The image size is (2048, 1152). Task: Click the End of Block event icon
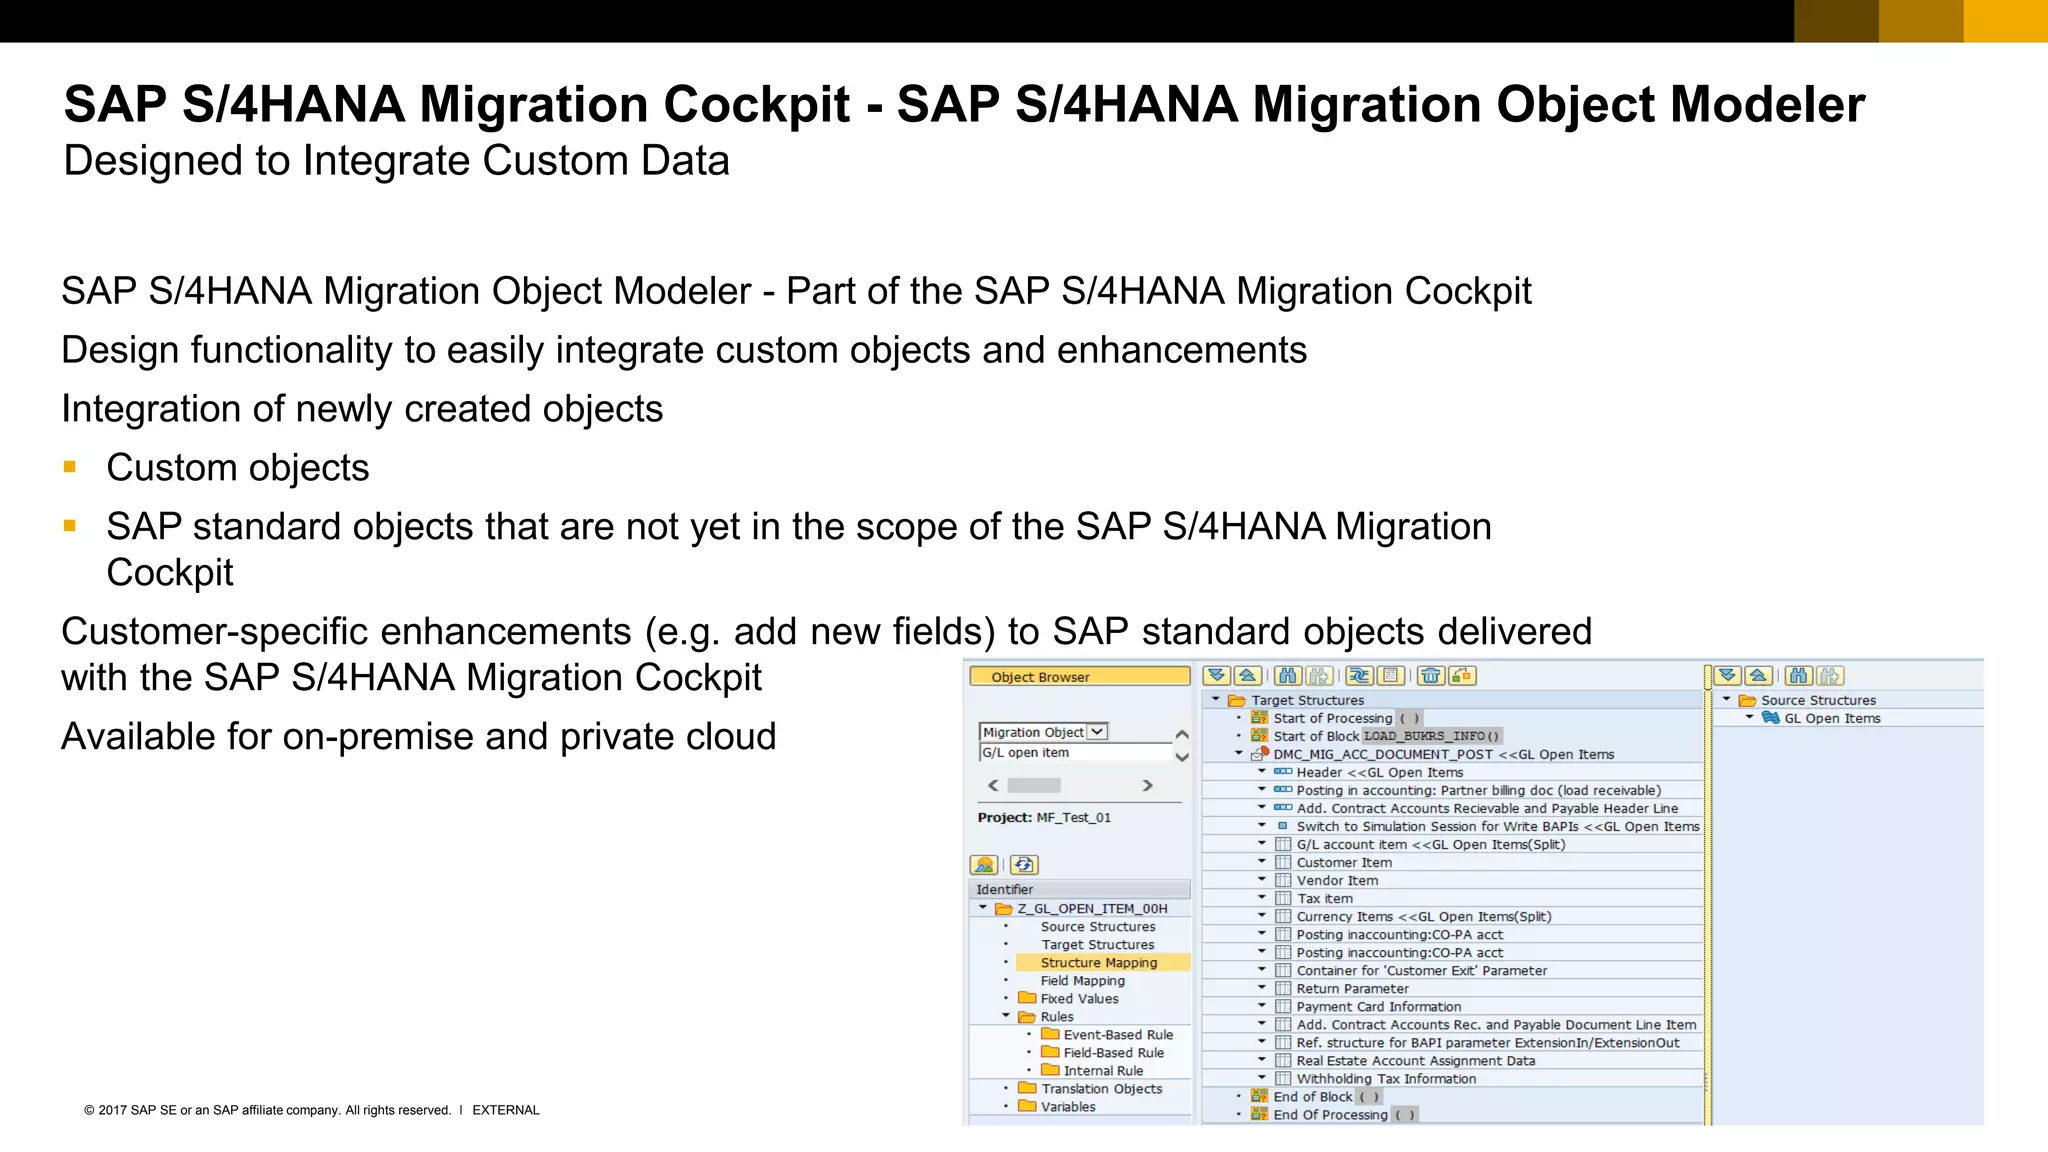[x=1259, y=1097]
